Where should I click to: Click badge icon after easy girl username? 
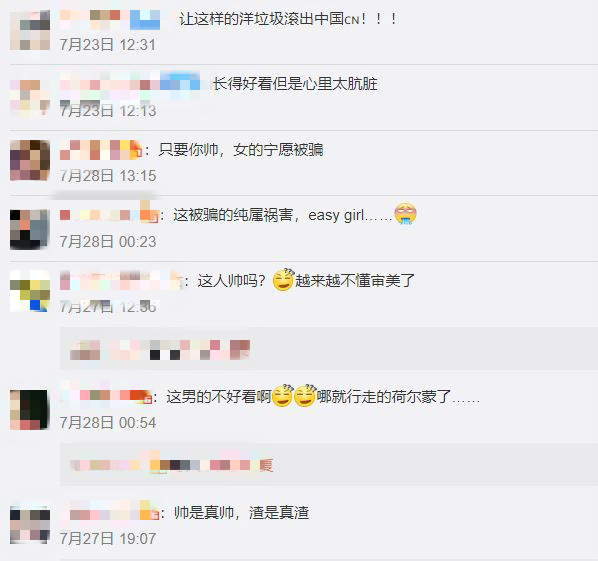(x=154, y=218)
